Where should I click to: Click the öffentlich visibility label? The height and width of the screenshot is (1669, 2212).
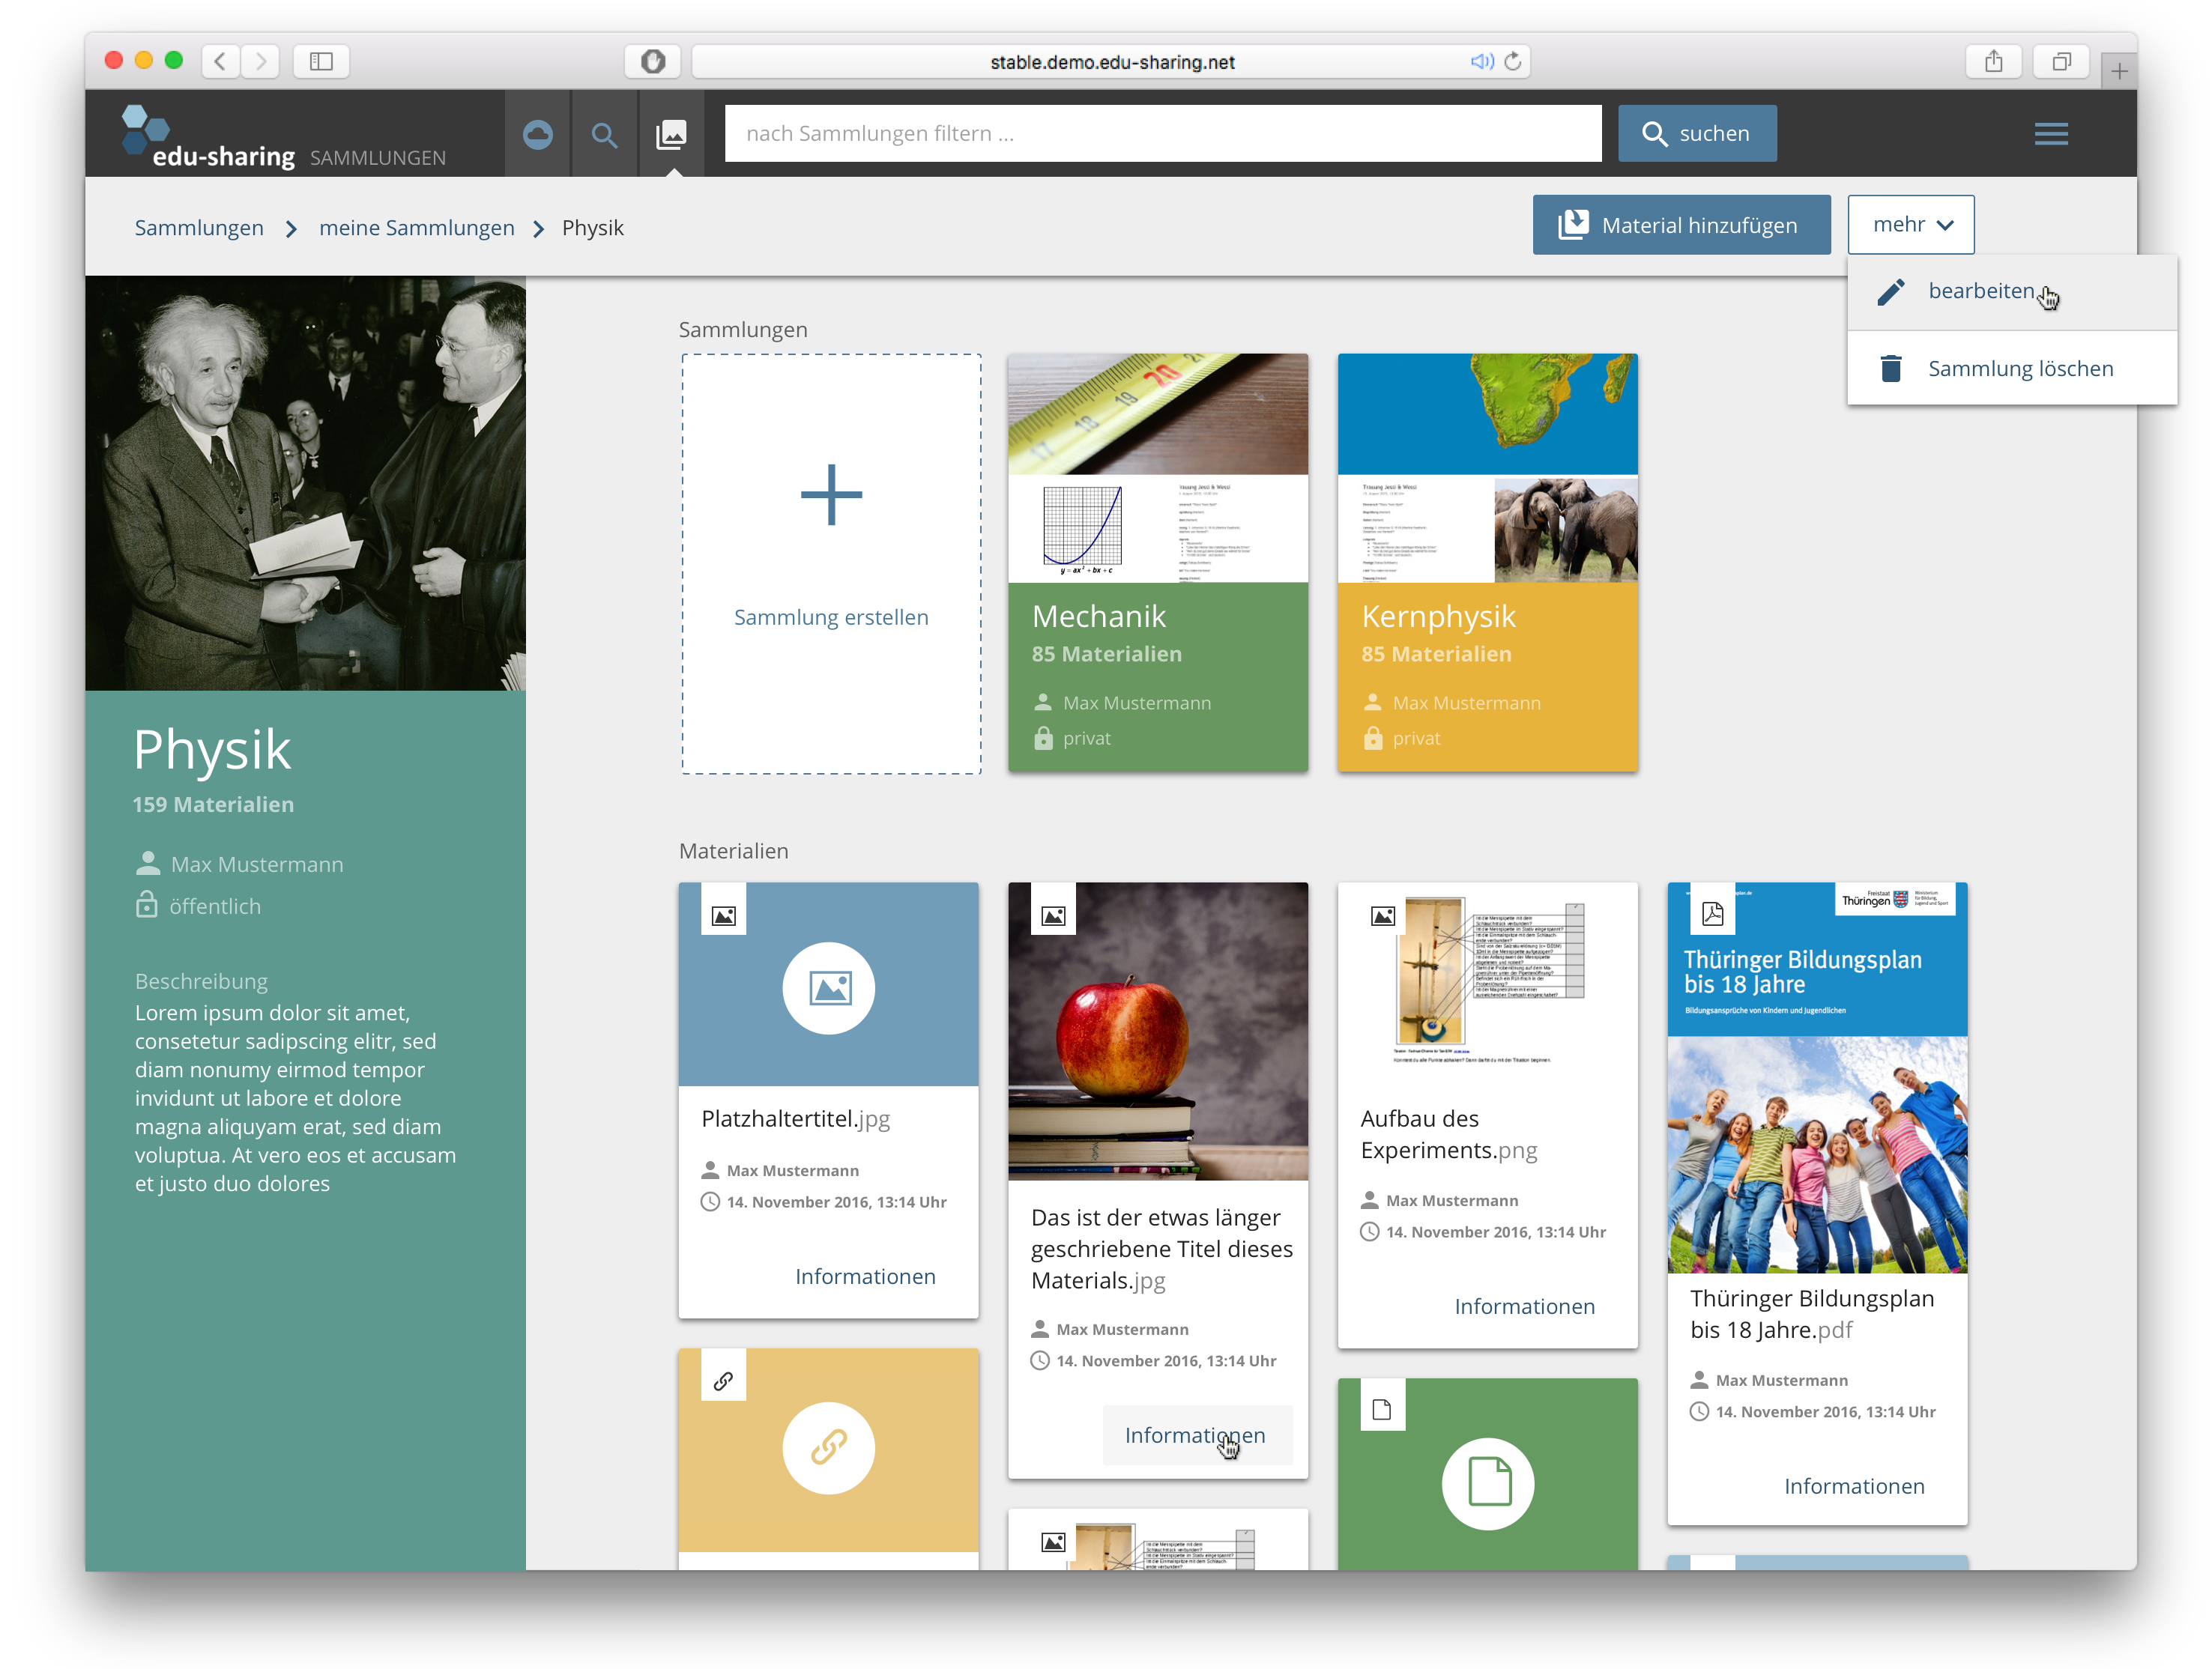[x=215, y=906]
